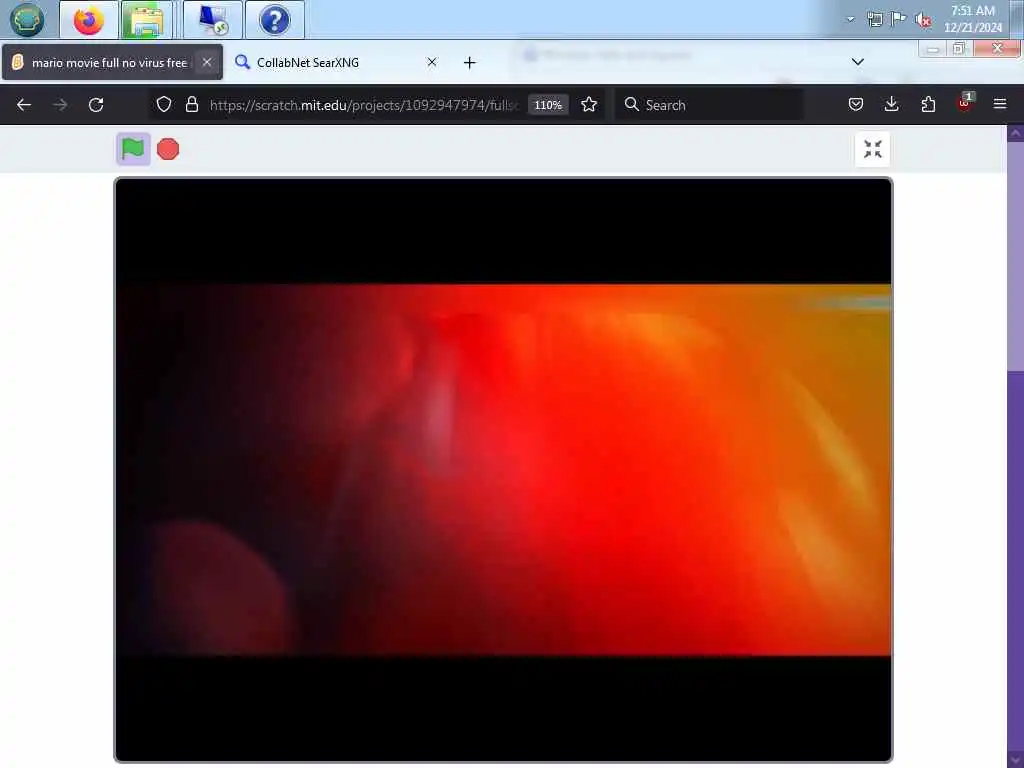The width and height of the screenshot is (1024, 768).
Task: View site security padlock information
Action: point(191,104)
